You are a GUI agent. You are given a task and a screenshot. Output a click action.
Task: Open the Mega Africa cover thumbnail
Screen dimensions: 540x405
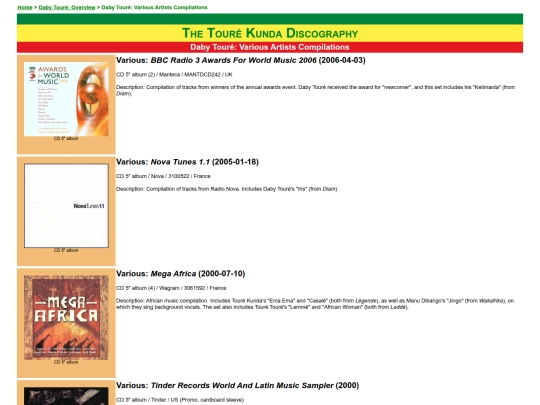(x=66, y=318)
